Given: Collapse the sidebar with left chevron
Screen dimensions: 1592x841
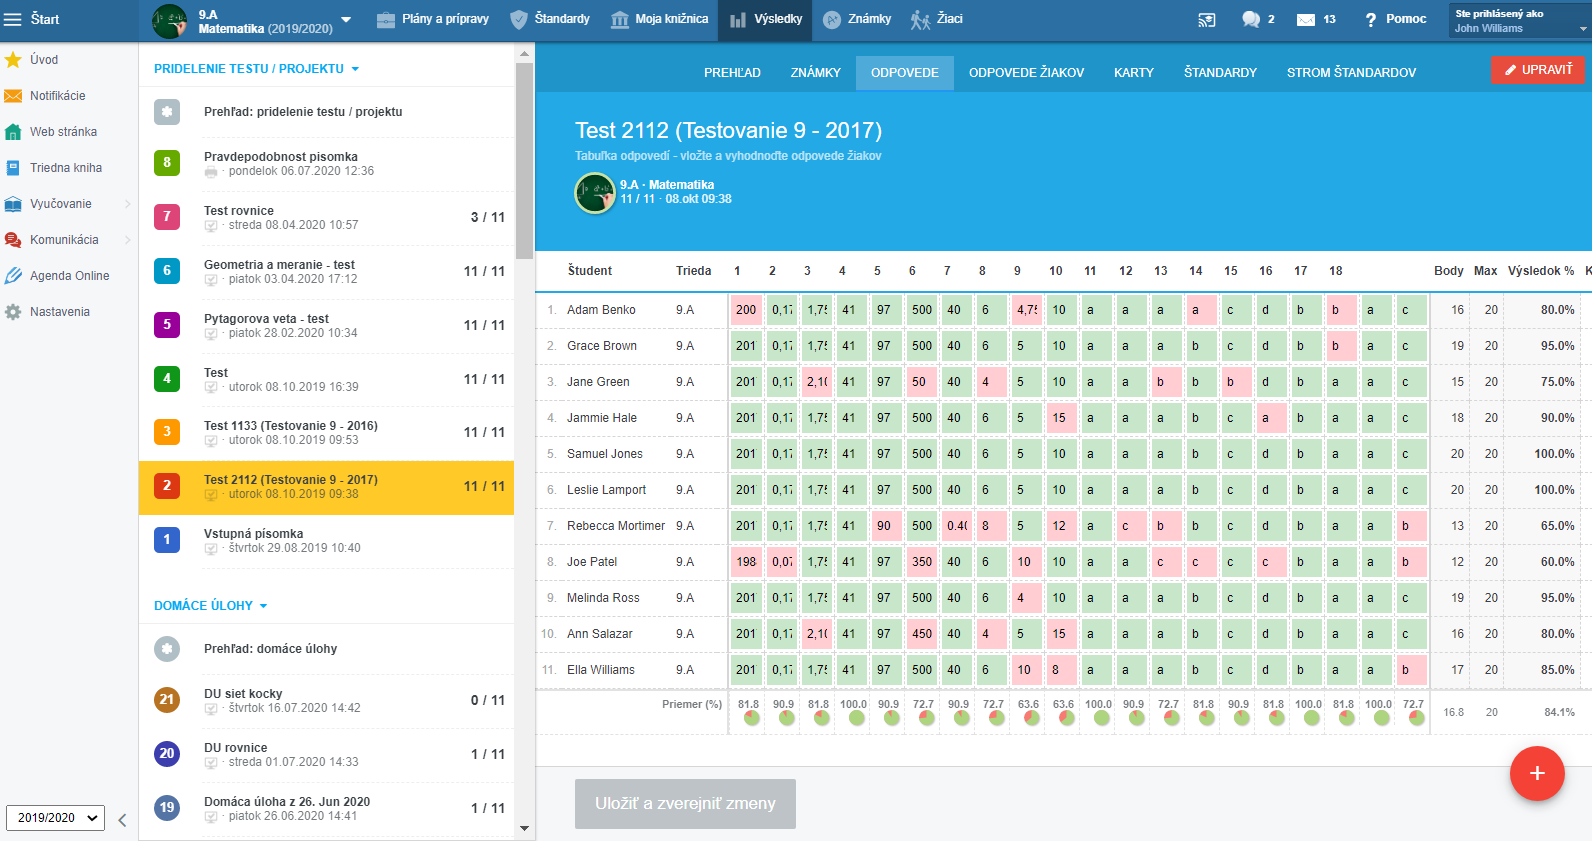Looking at the screenshot, I should (x=122, y=820).
